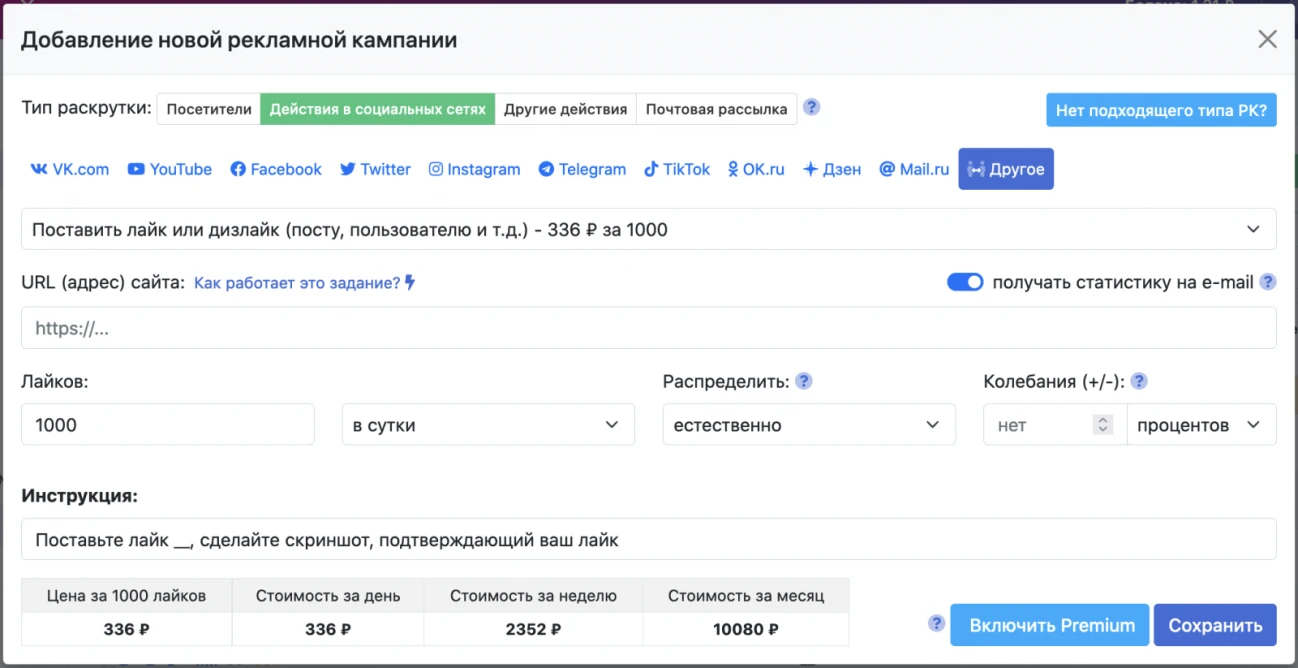Image resolution: width=1298 pixels, height=668 pixels.
Task: Toggle the e-mail statistics switch
Action: [965, 282]
